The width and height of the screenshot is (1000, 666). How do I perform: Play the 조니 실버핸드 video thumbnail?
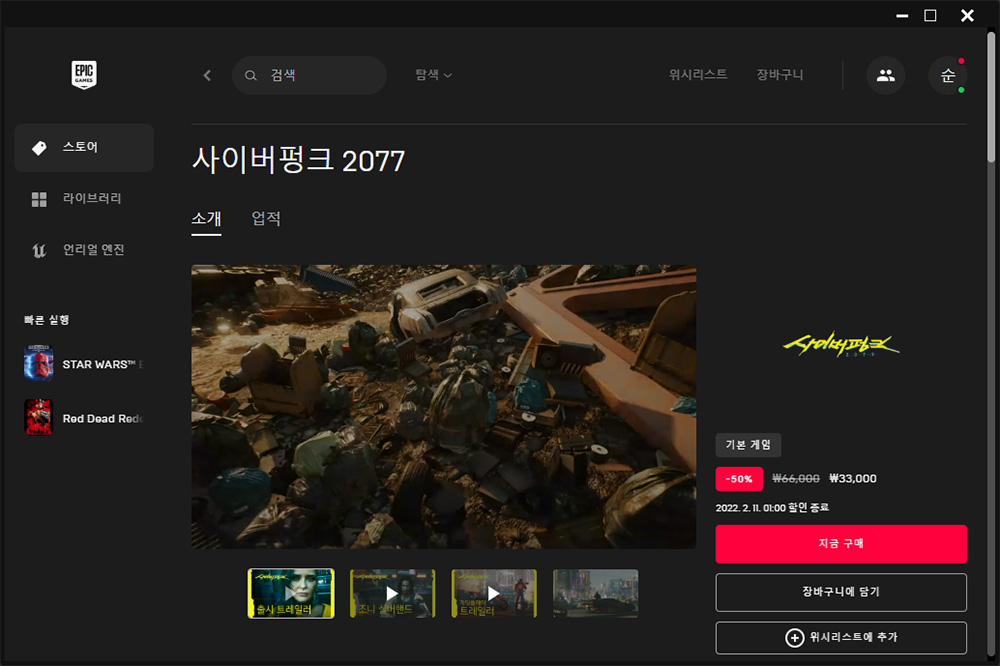click(x=392, y=593)
